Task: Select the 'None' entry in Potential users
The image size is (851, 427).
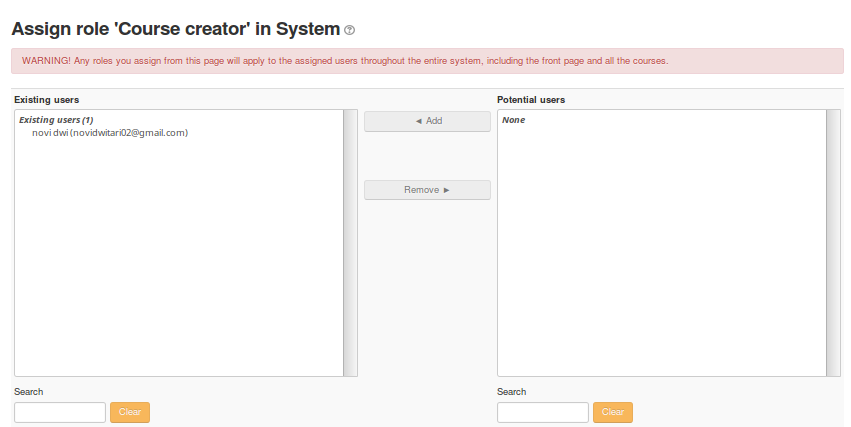Action: [513, 120]
